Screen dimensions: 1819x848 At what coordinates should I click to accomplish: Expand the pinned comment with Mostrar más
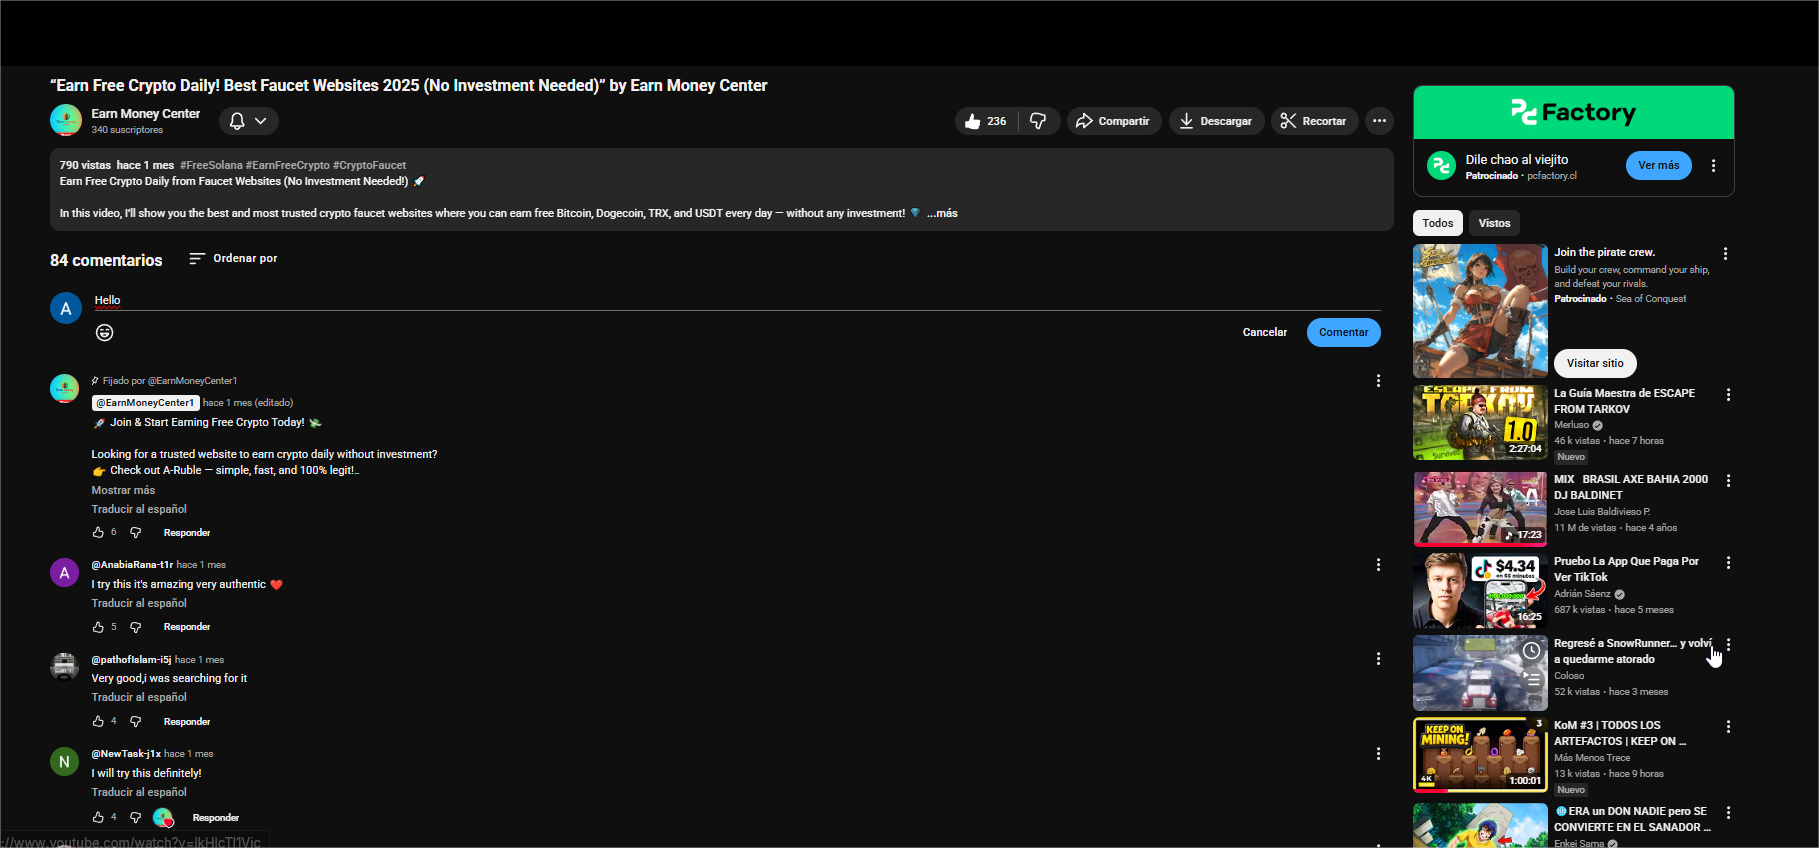(x=123, y=490)
